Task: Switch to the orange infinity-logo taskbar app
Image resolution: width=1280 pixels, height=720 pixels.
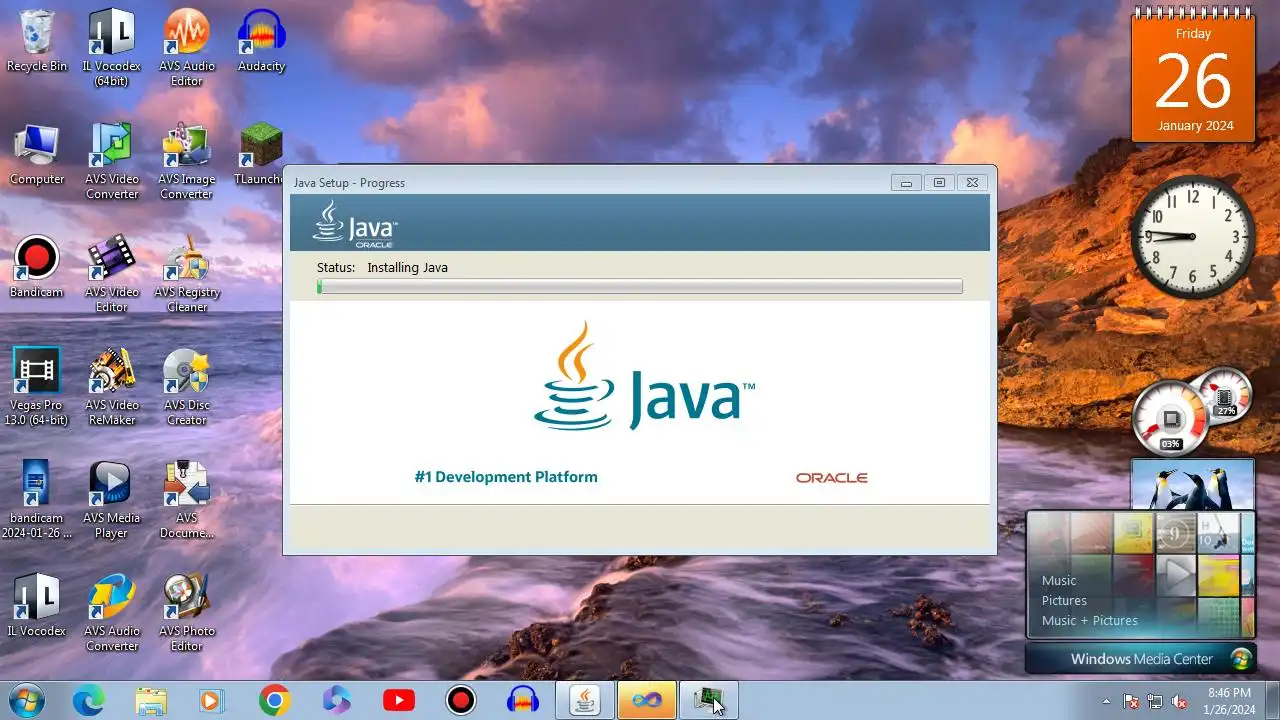Action: coord(647,700)
